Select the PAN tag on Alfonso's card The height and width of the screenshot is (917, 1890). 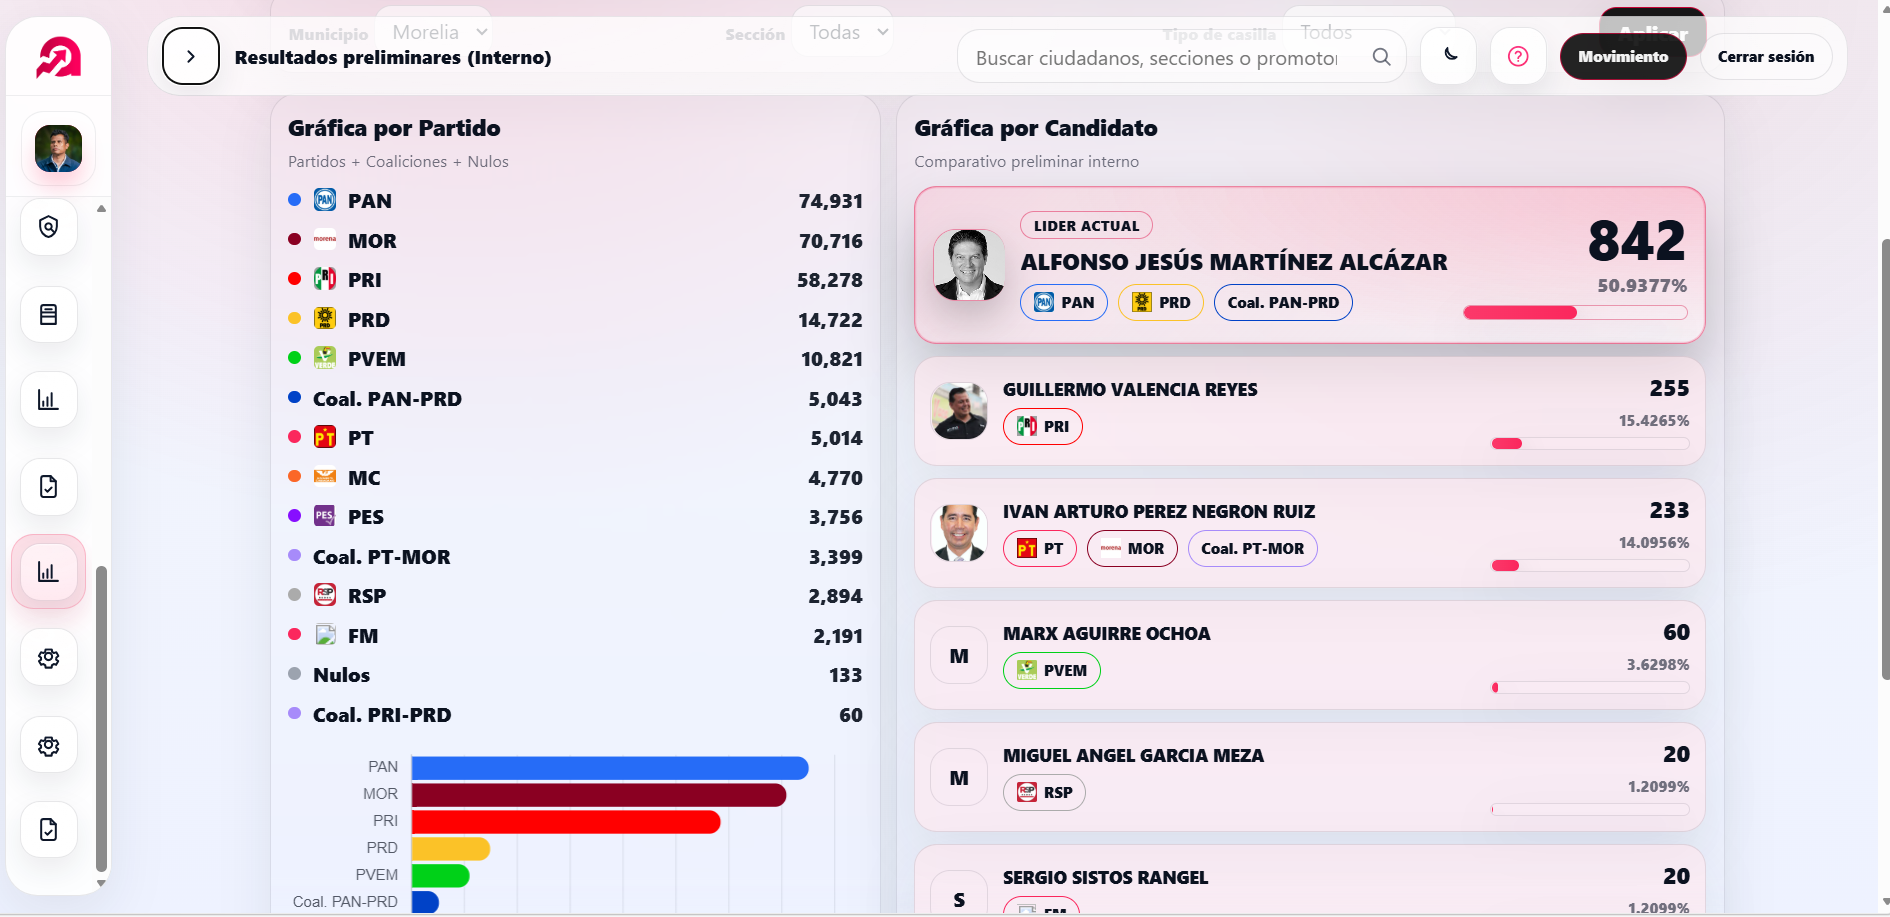click(1063, 302)
